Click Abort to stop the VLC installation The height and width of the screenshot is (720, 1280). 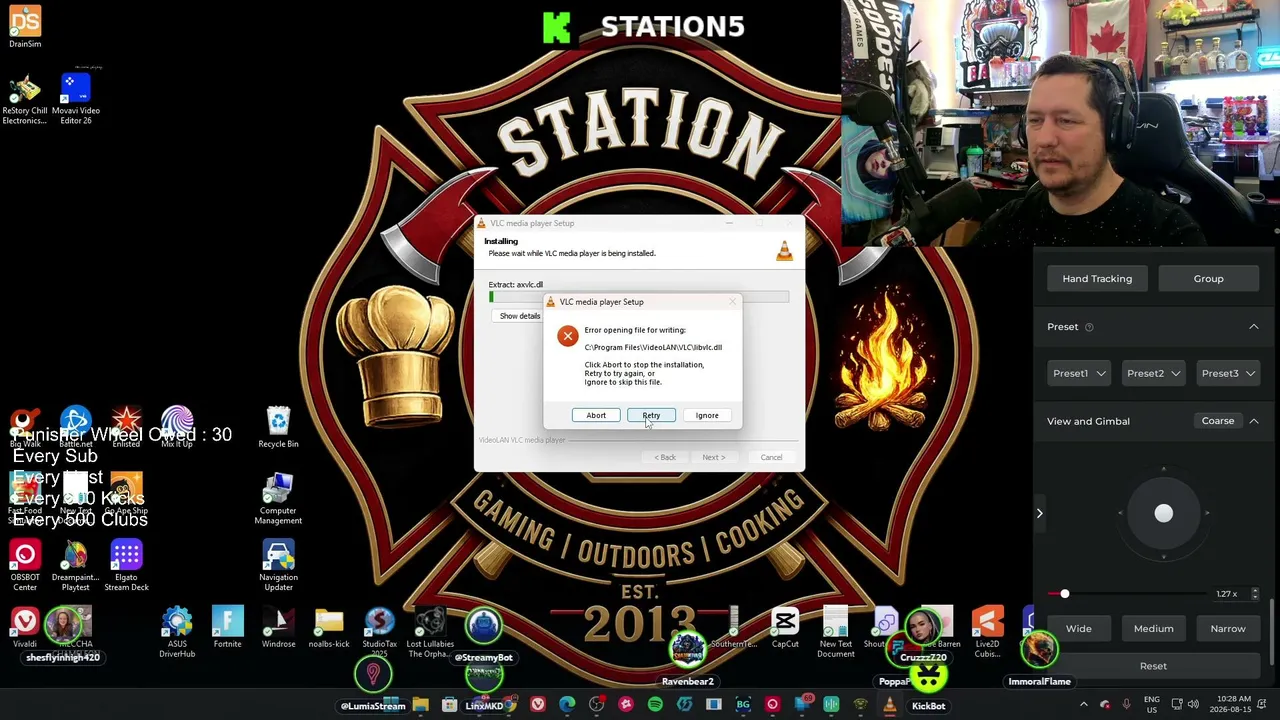pyautogui.click(x=596, y=415)
